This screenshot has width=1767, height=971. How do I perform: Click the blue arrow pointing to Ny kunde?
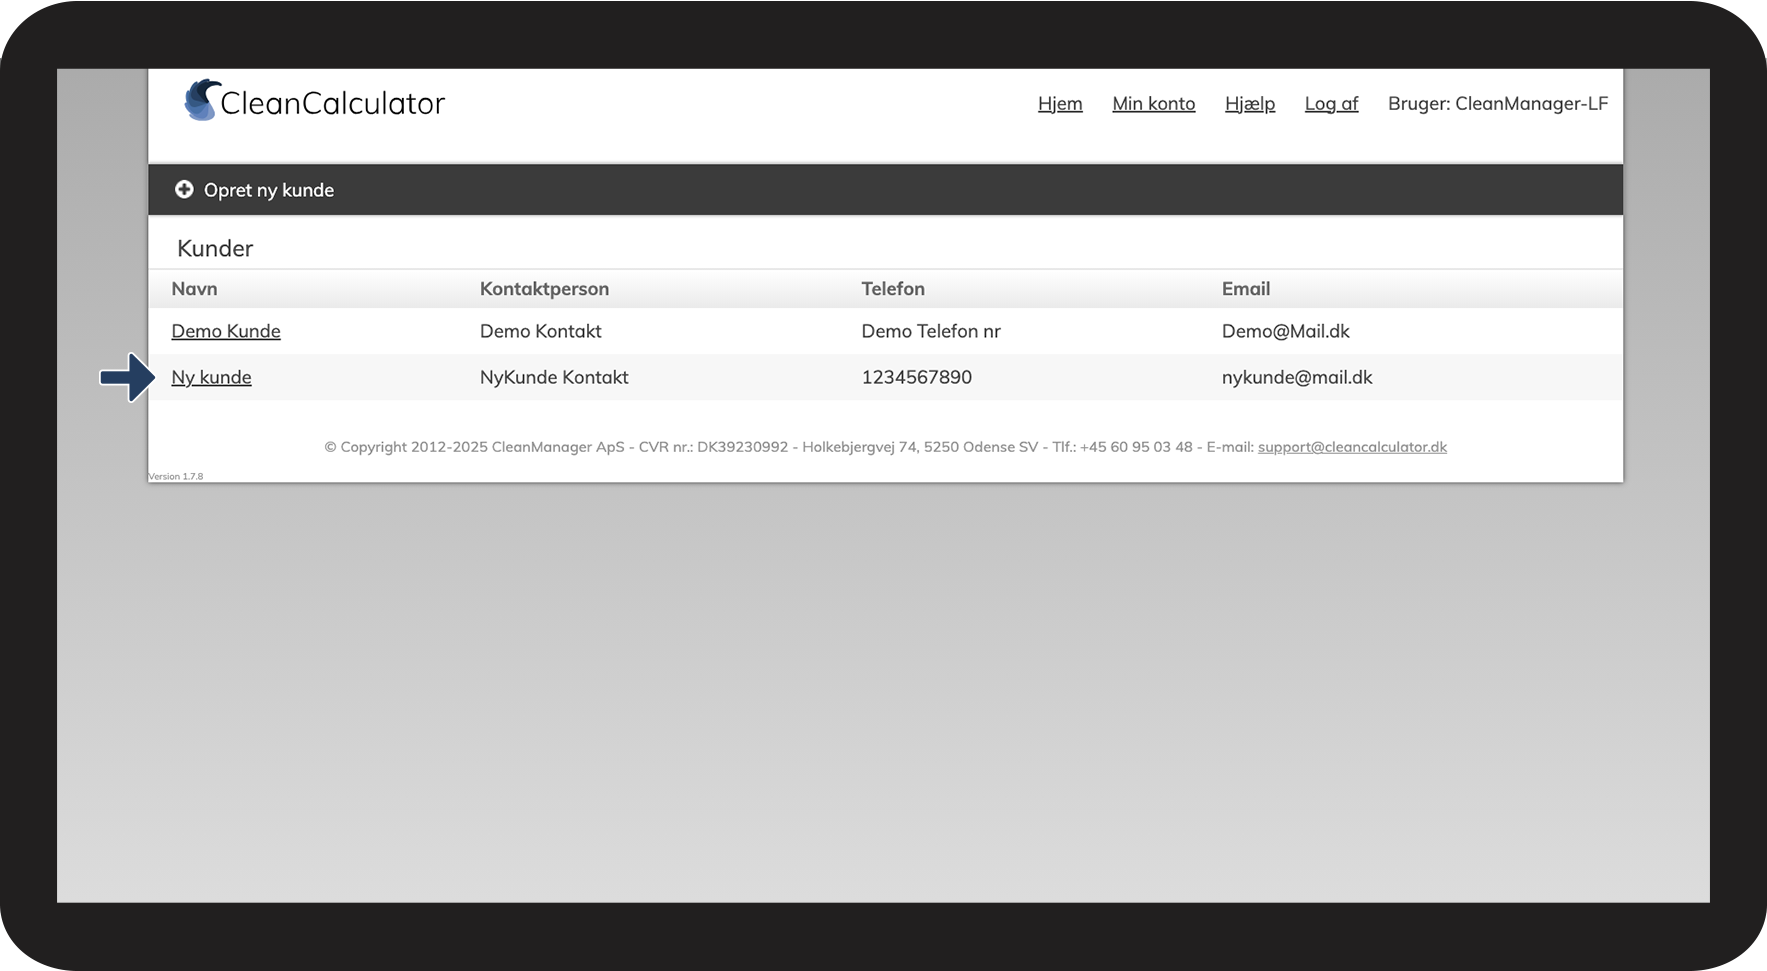[x=128, y=377]
